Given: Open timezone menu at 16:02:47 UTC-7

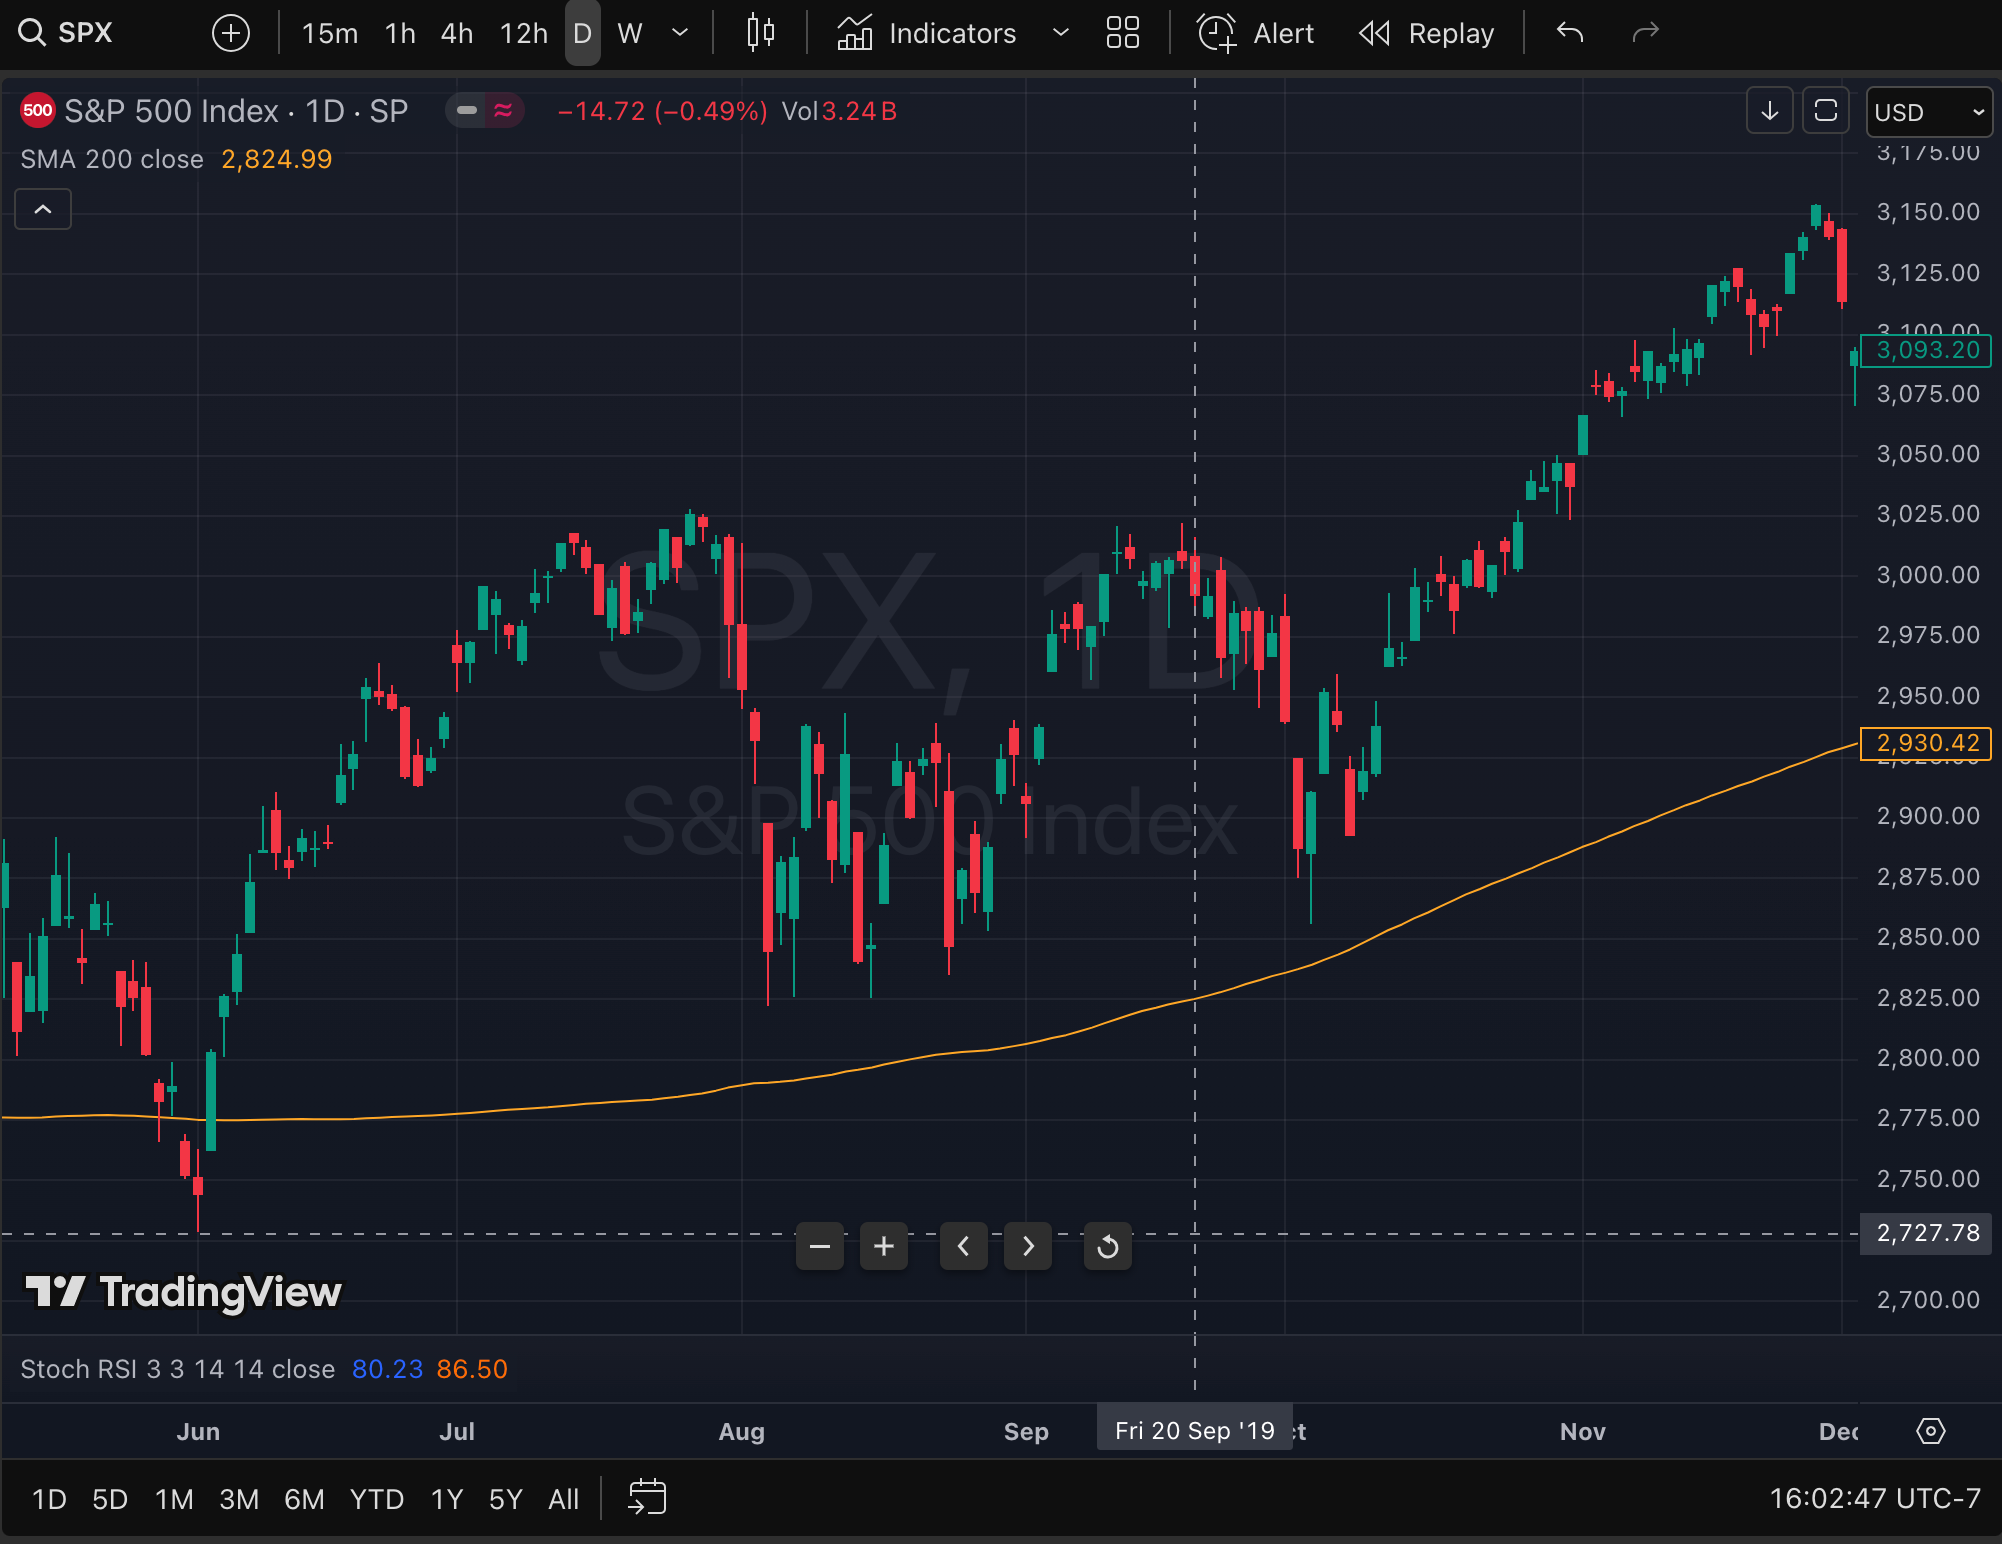Looking at the screenshot, I should click(1875, 1499).
